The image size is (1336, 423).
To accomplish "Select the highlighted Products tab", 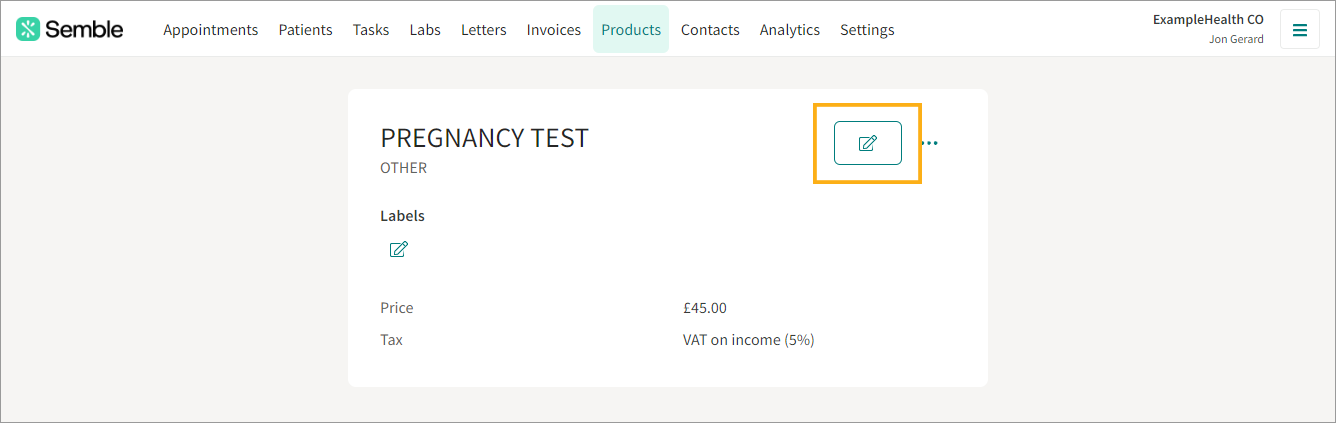I will pos(631,30).
